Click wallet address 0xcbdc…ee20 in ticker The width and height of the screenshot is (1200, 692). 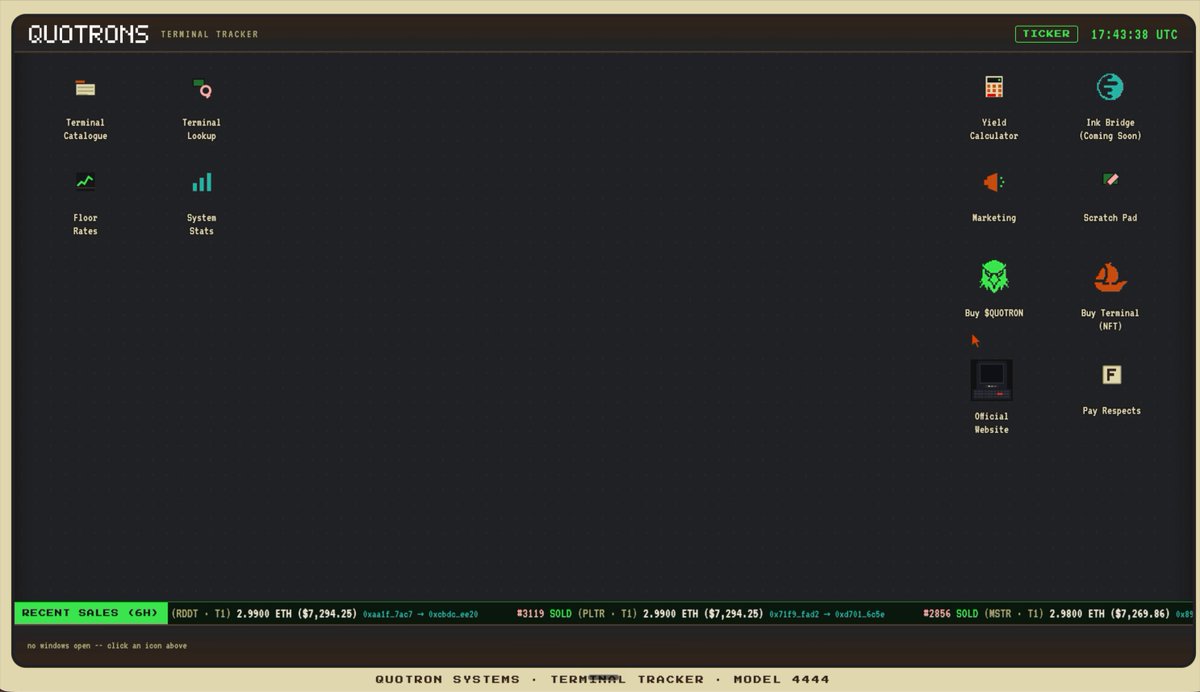tap(453, 614)
